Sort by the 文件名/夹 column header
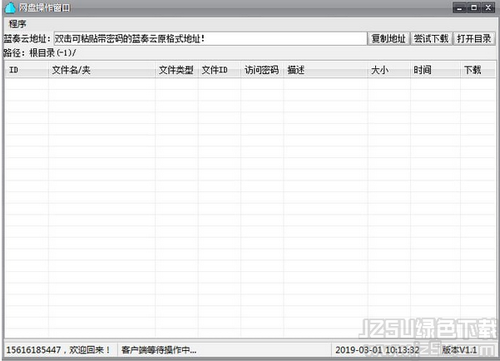 point(102,70)
